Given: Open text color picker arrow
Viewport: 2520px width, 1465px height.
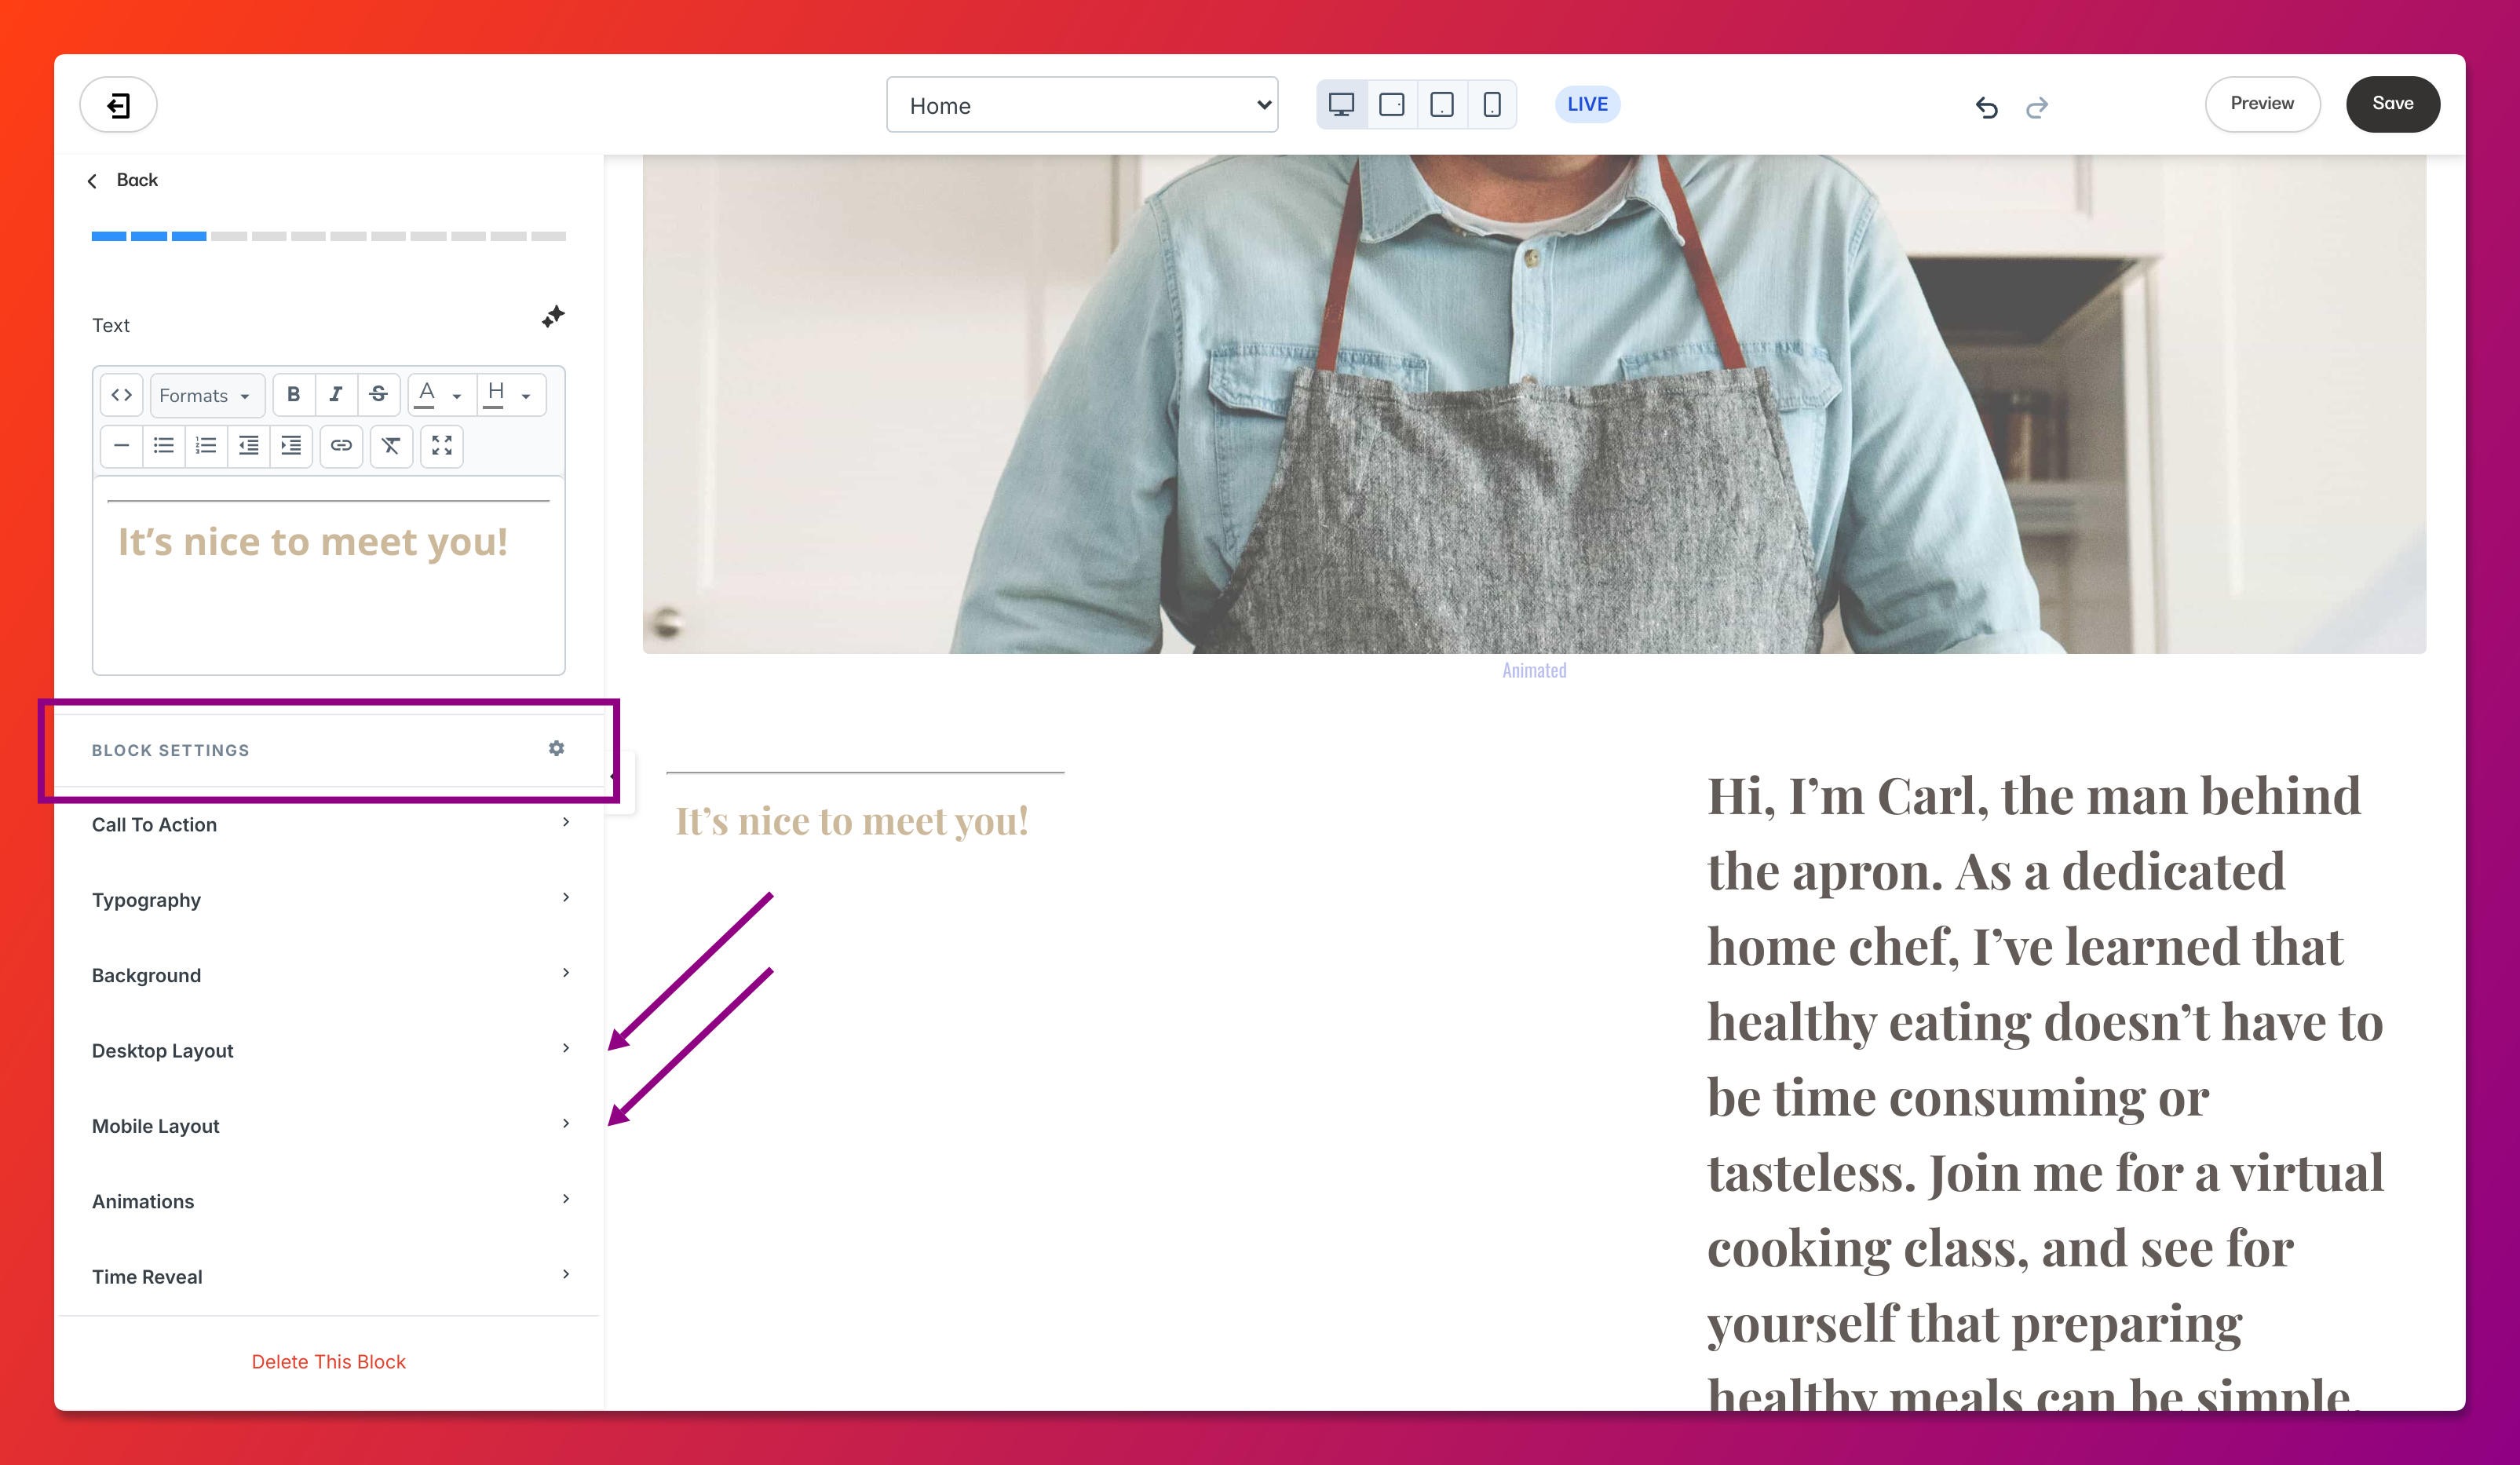Looking at the screenshot, I should coord(457,396).
